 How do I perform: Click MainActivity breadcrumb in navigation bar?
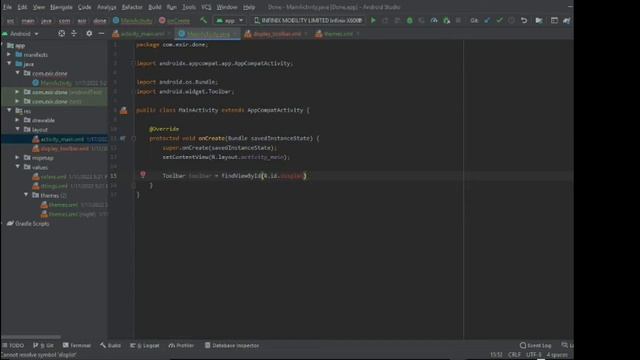tap(133, 20)
